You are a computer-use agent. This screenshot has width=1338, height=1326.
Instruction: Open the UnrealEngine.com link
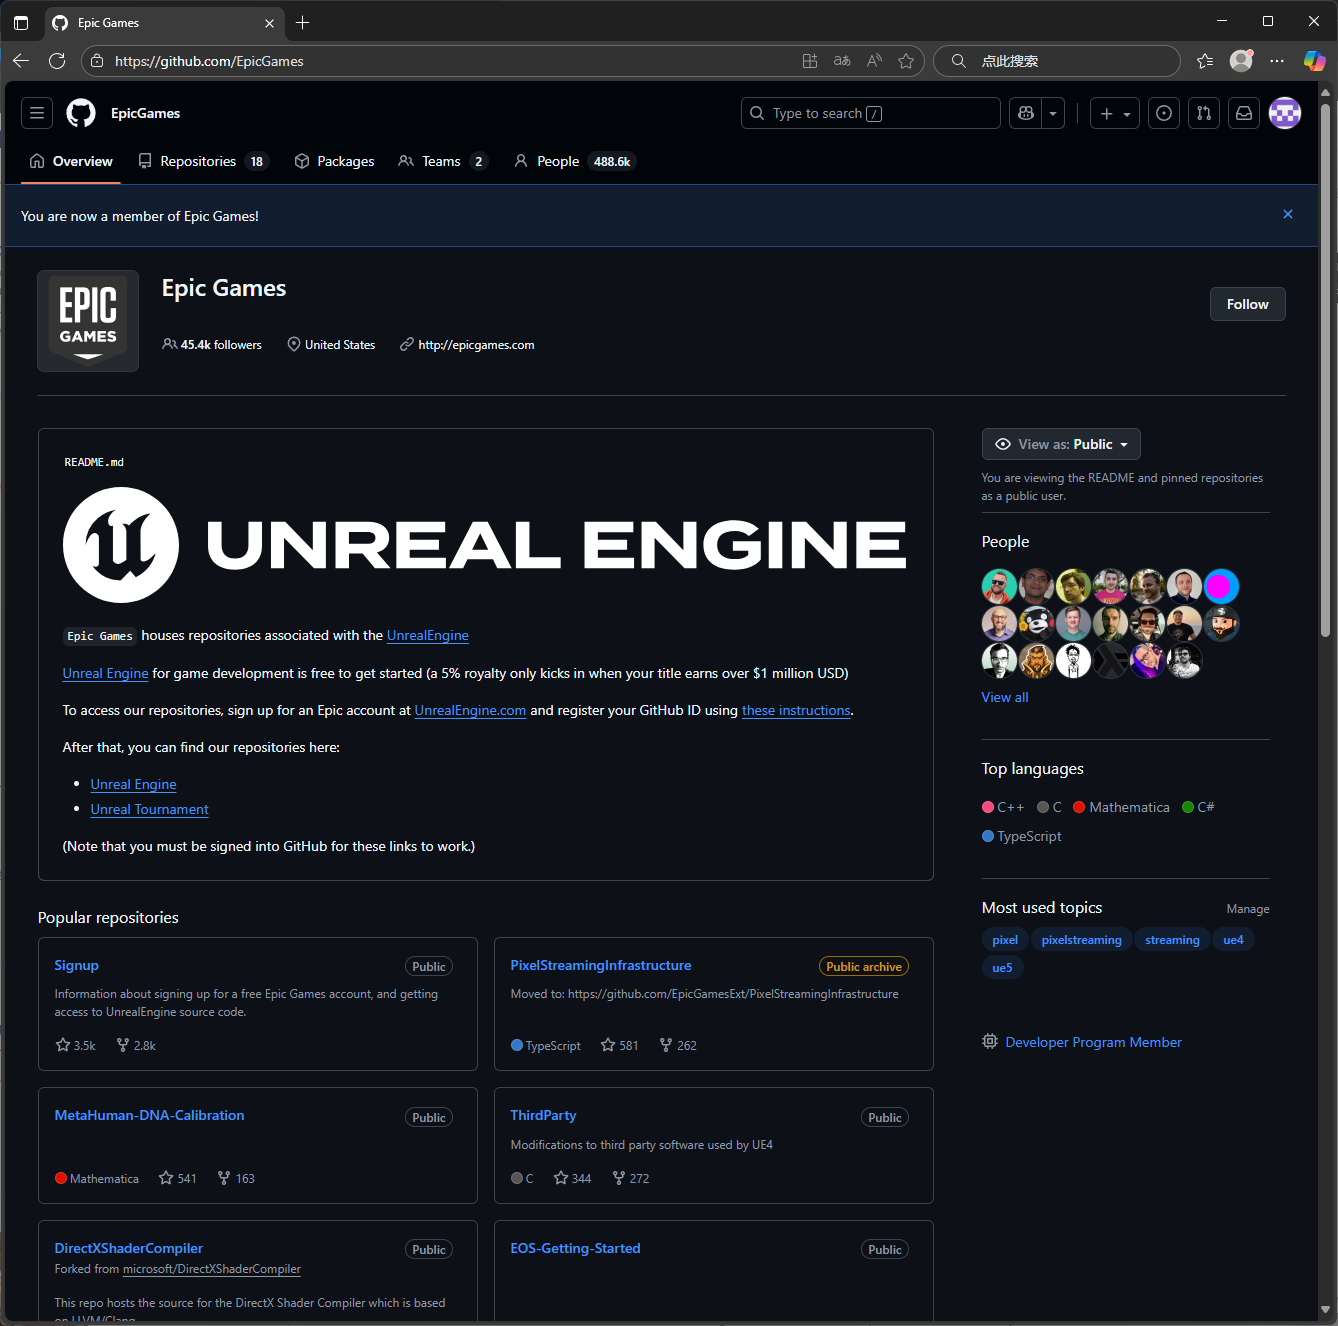[470, 710]
